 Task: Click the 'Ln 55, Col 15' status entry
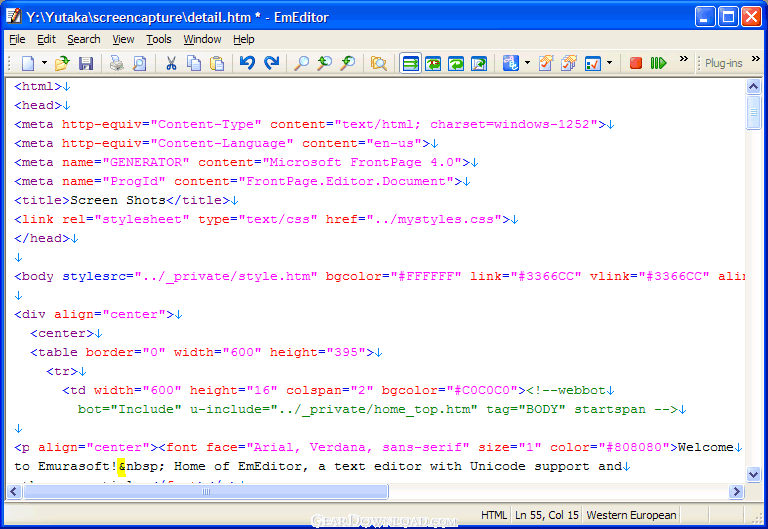(x=547, y=515)
